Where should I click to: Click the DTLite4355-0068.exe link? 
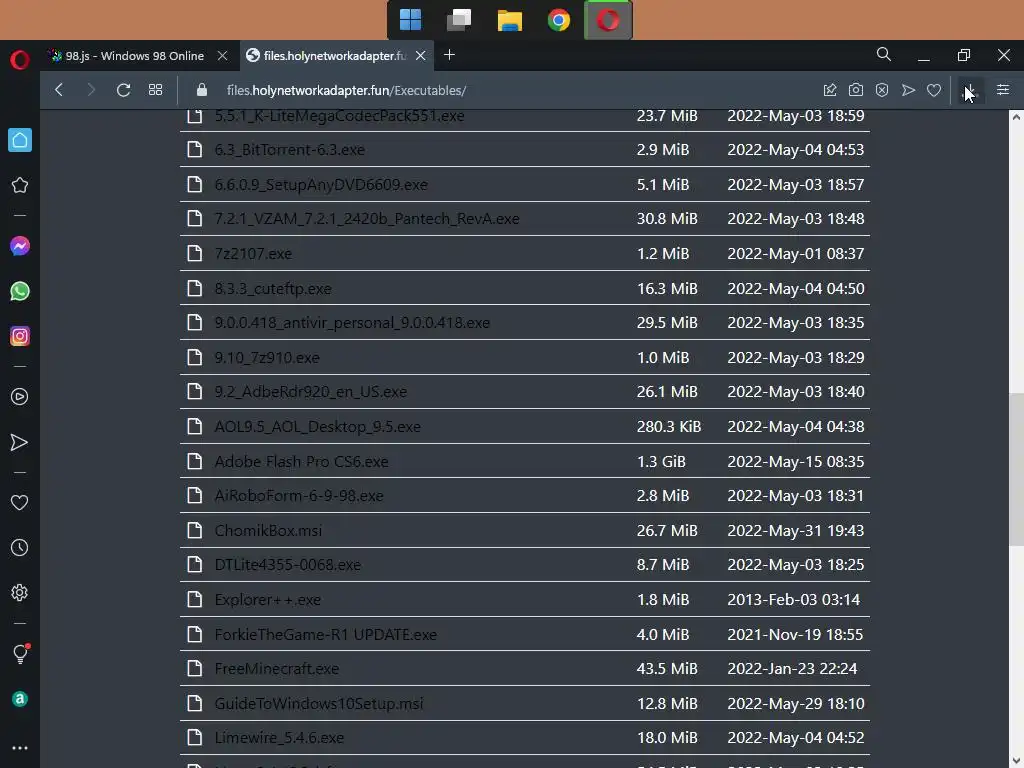pyautogui.click(x=287, y=564)
